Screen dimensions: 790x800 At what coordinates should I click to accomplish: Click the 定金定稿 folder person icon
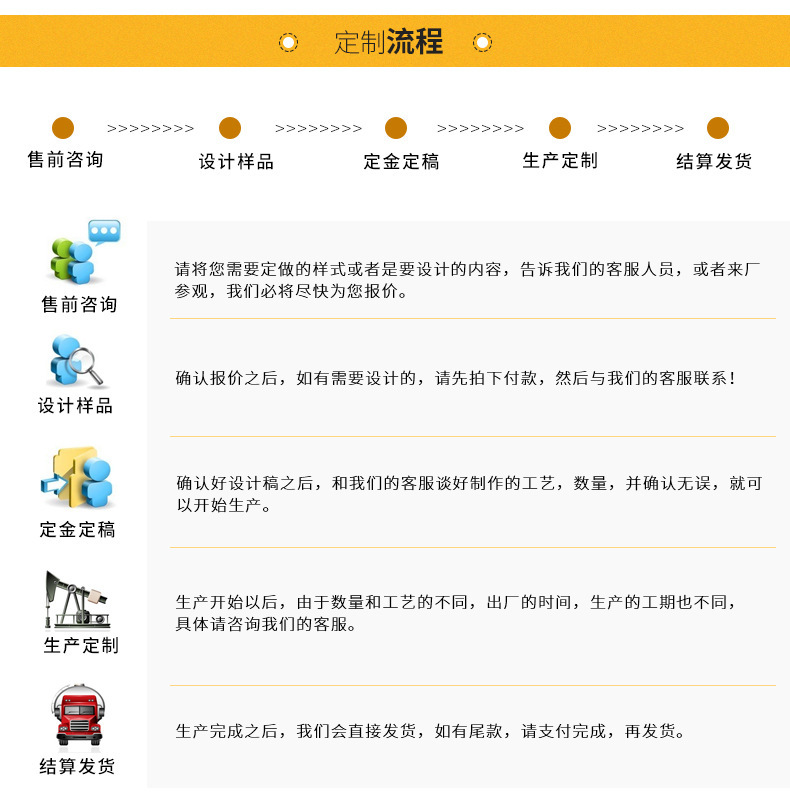(x=77, y=477)
